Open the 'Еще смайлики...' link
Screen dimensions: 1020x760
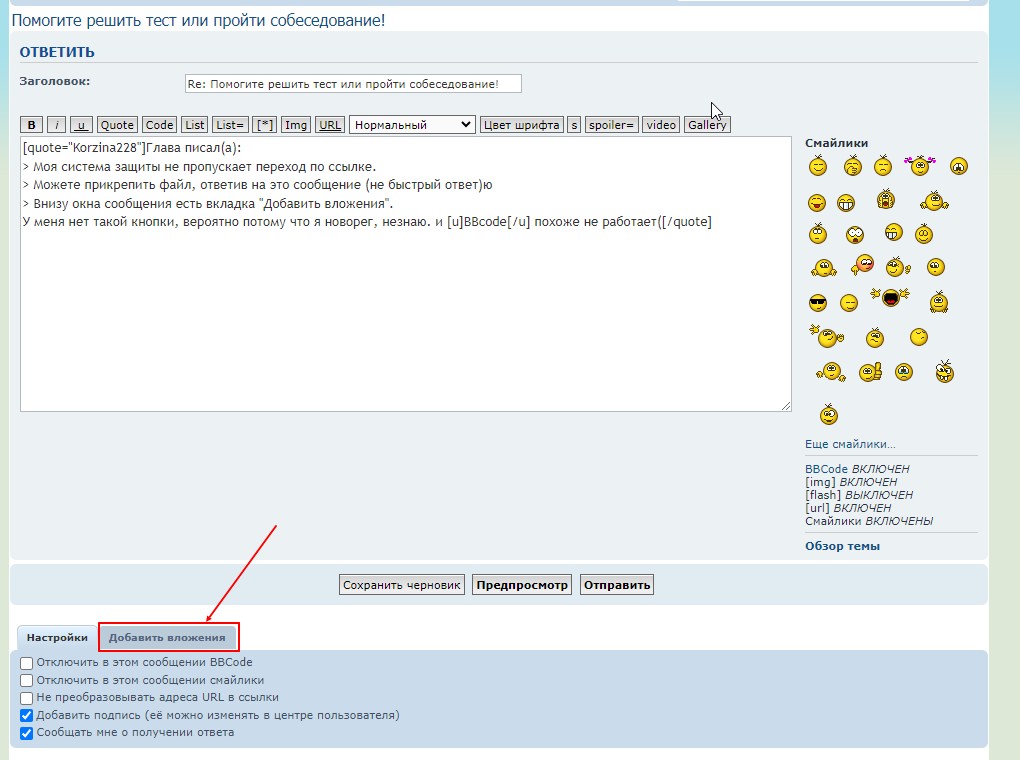coord(850,444)
